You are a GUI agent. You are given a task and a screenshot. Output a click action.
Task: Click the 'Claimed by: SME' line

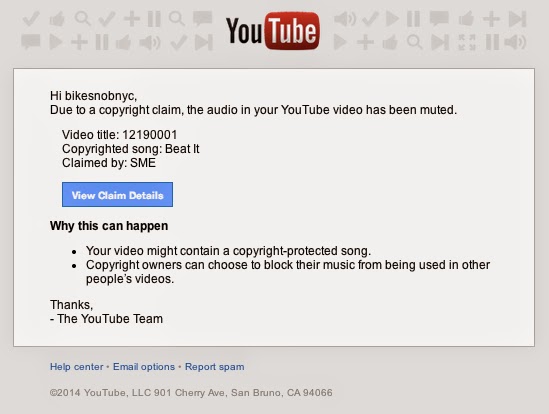[x=109, y=163]
